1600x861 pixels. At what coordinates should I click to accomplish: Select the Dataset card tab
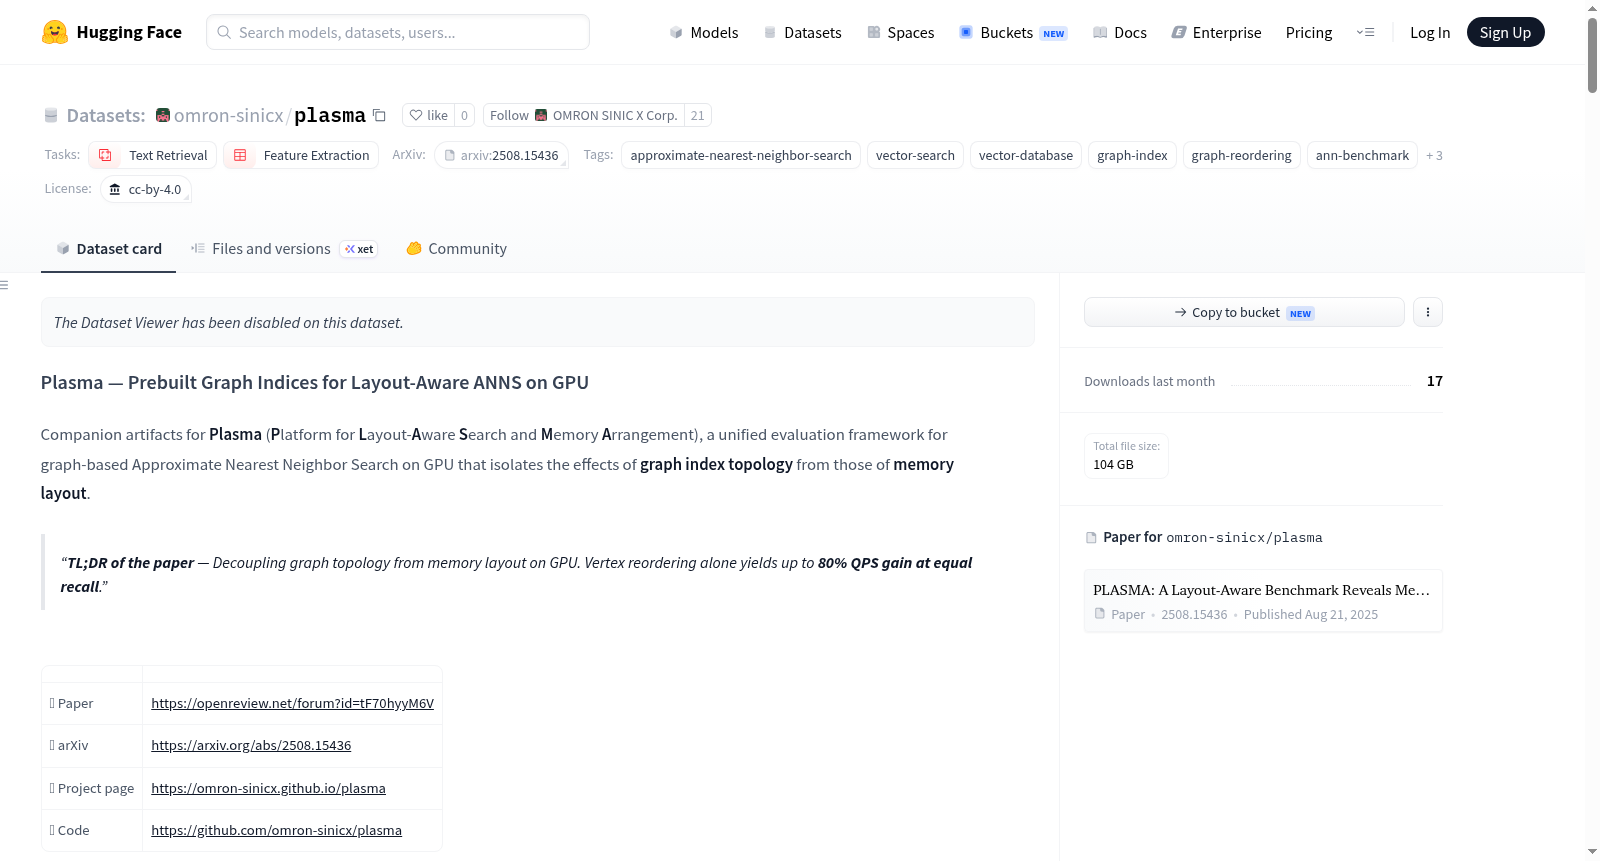pyautogui.click(x=108, y=249)
